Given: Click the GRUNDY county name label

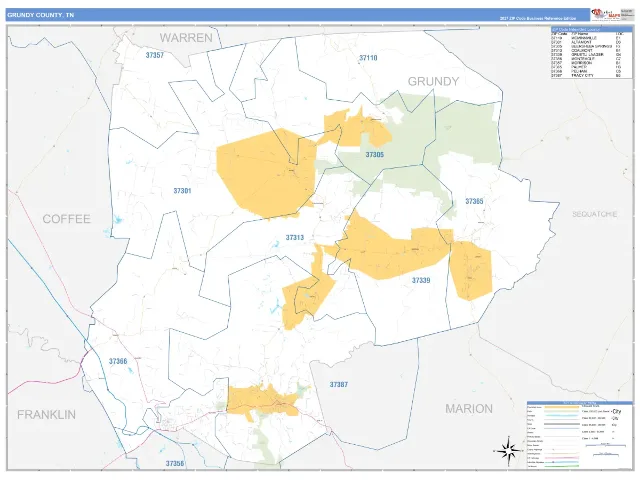Looking at the screenshot, I should tap(433, 82).
